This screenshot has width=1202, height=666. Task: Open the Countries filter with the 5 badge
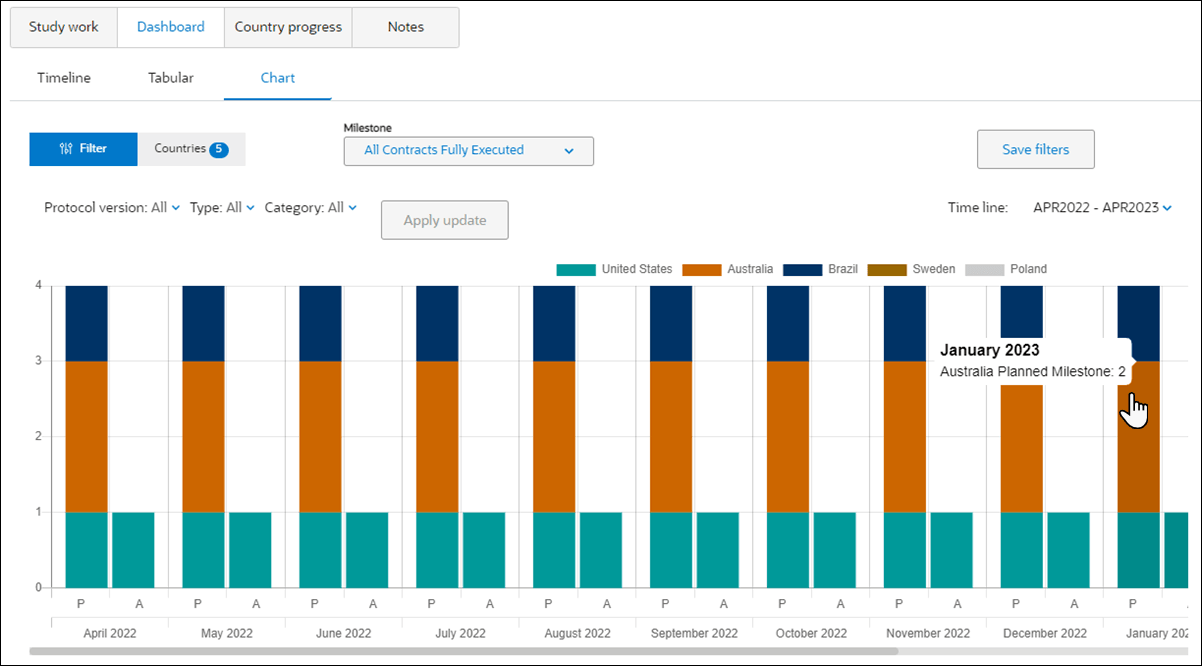(x=191, y=148)
